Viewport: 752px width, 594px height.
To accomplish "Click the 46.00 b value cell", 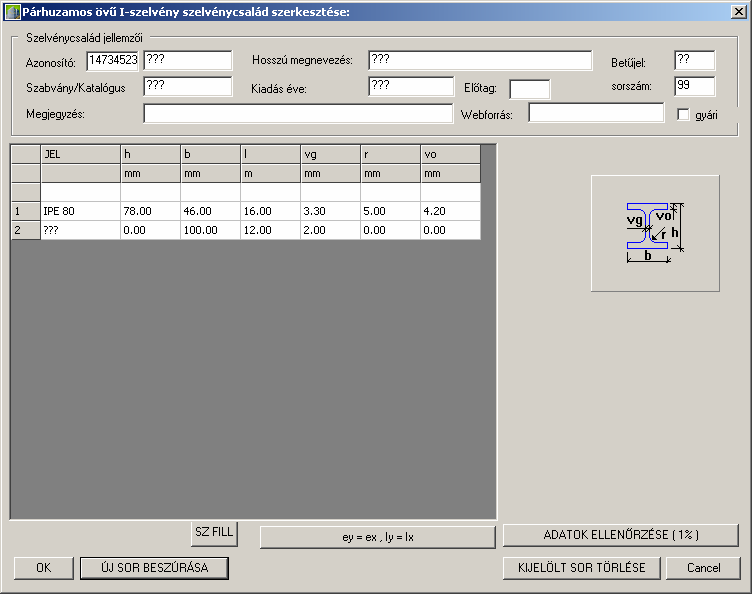I will tap(211, 211).
